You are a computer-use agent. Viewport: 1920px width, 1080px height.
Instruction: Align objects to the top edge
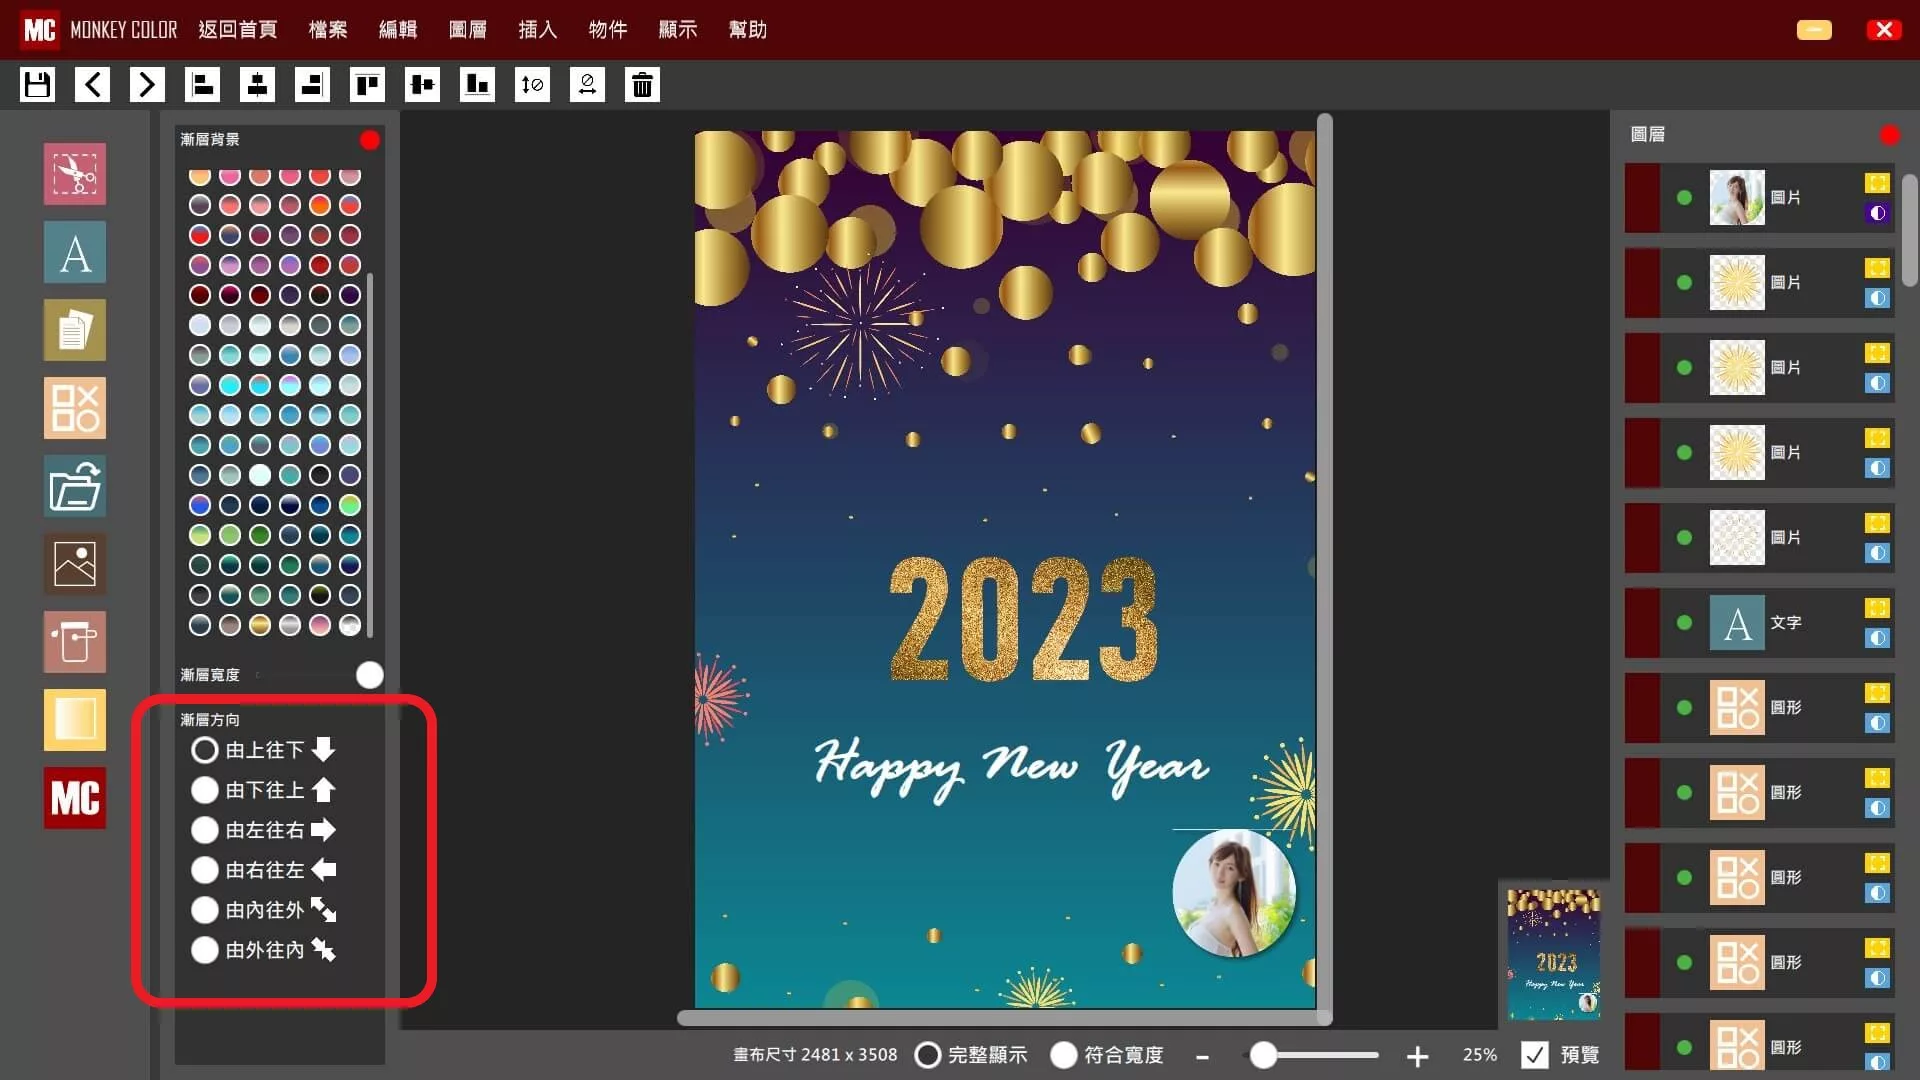368,85
